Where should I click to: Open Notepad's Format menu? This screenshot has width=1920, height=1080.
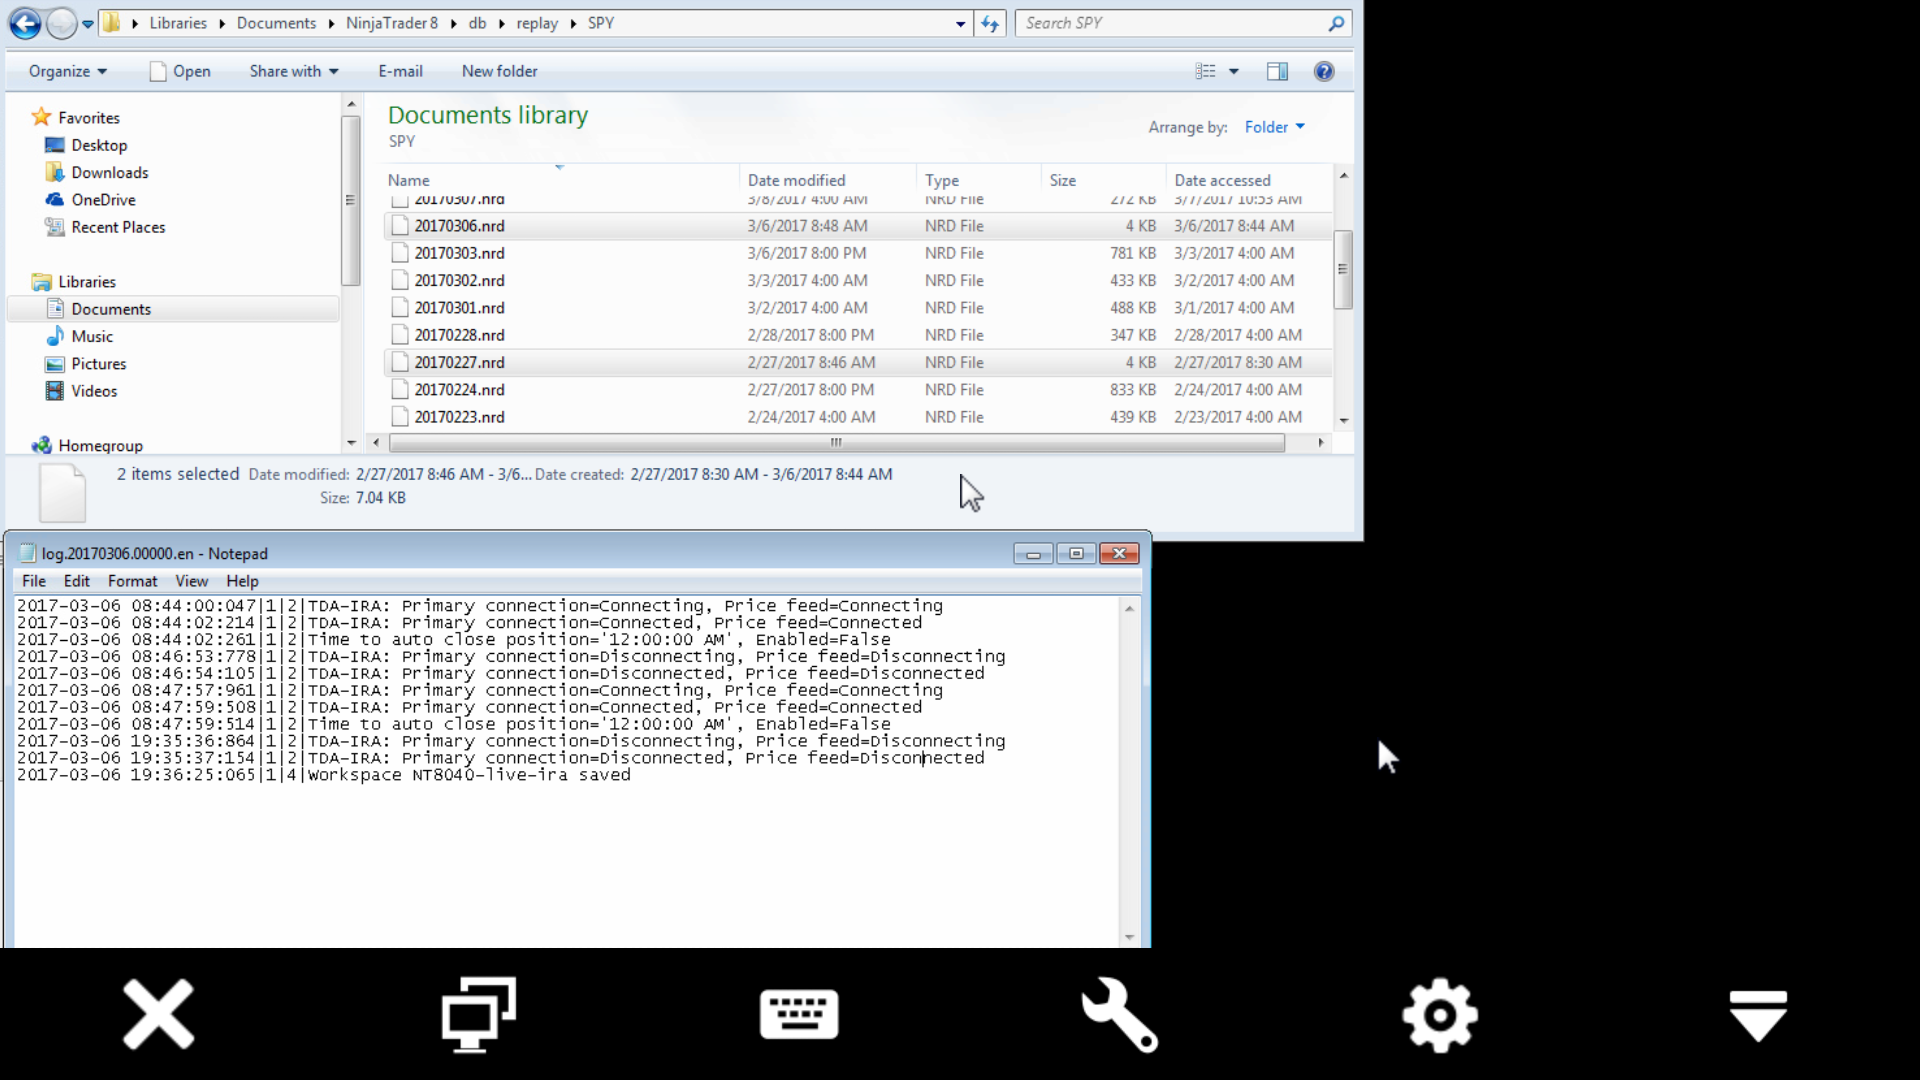coord(132,581)
